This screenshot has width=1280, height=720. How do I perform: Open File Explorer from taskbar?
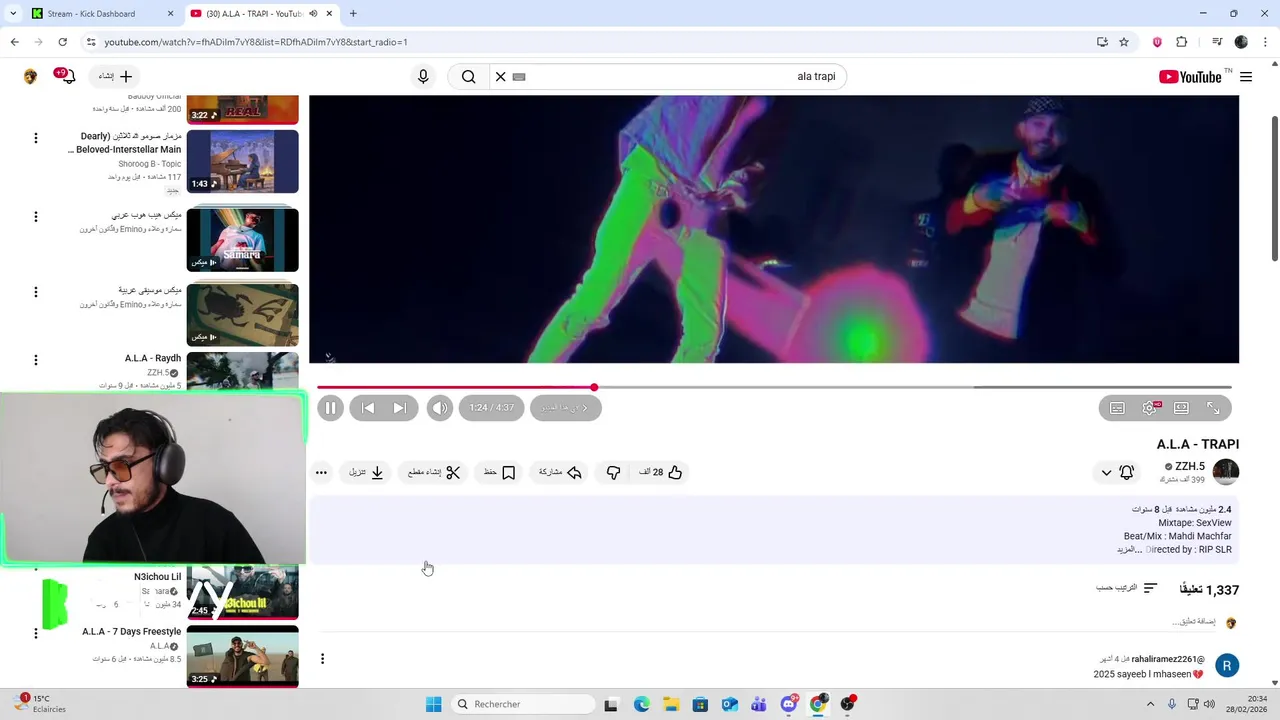click(670, 704)
